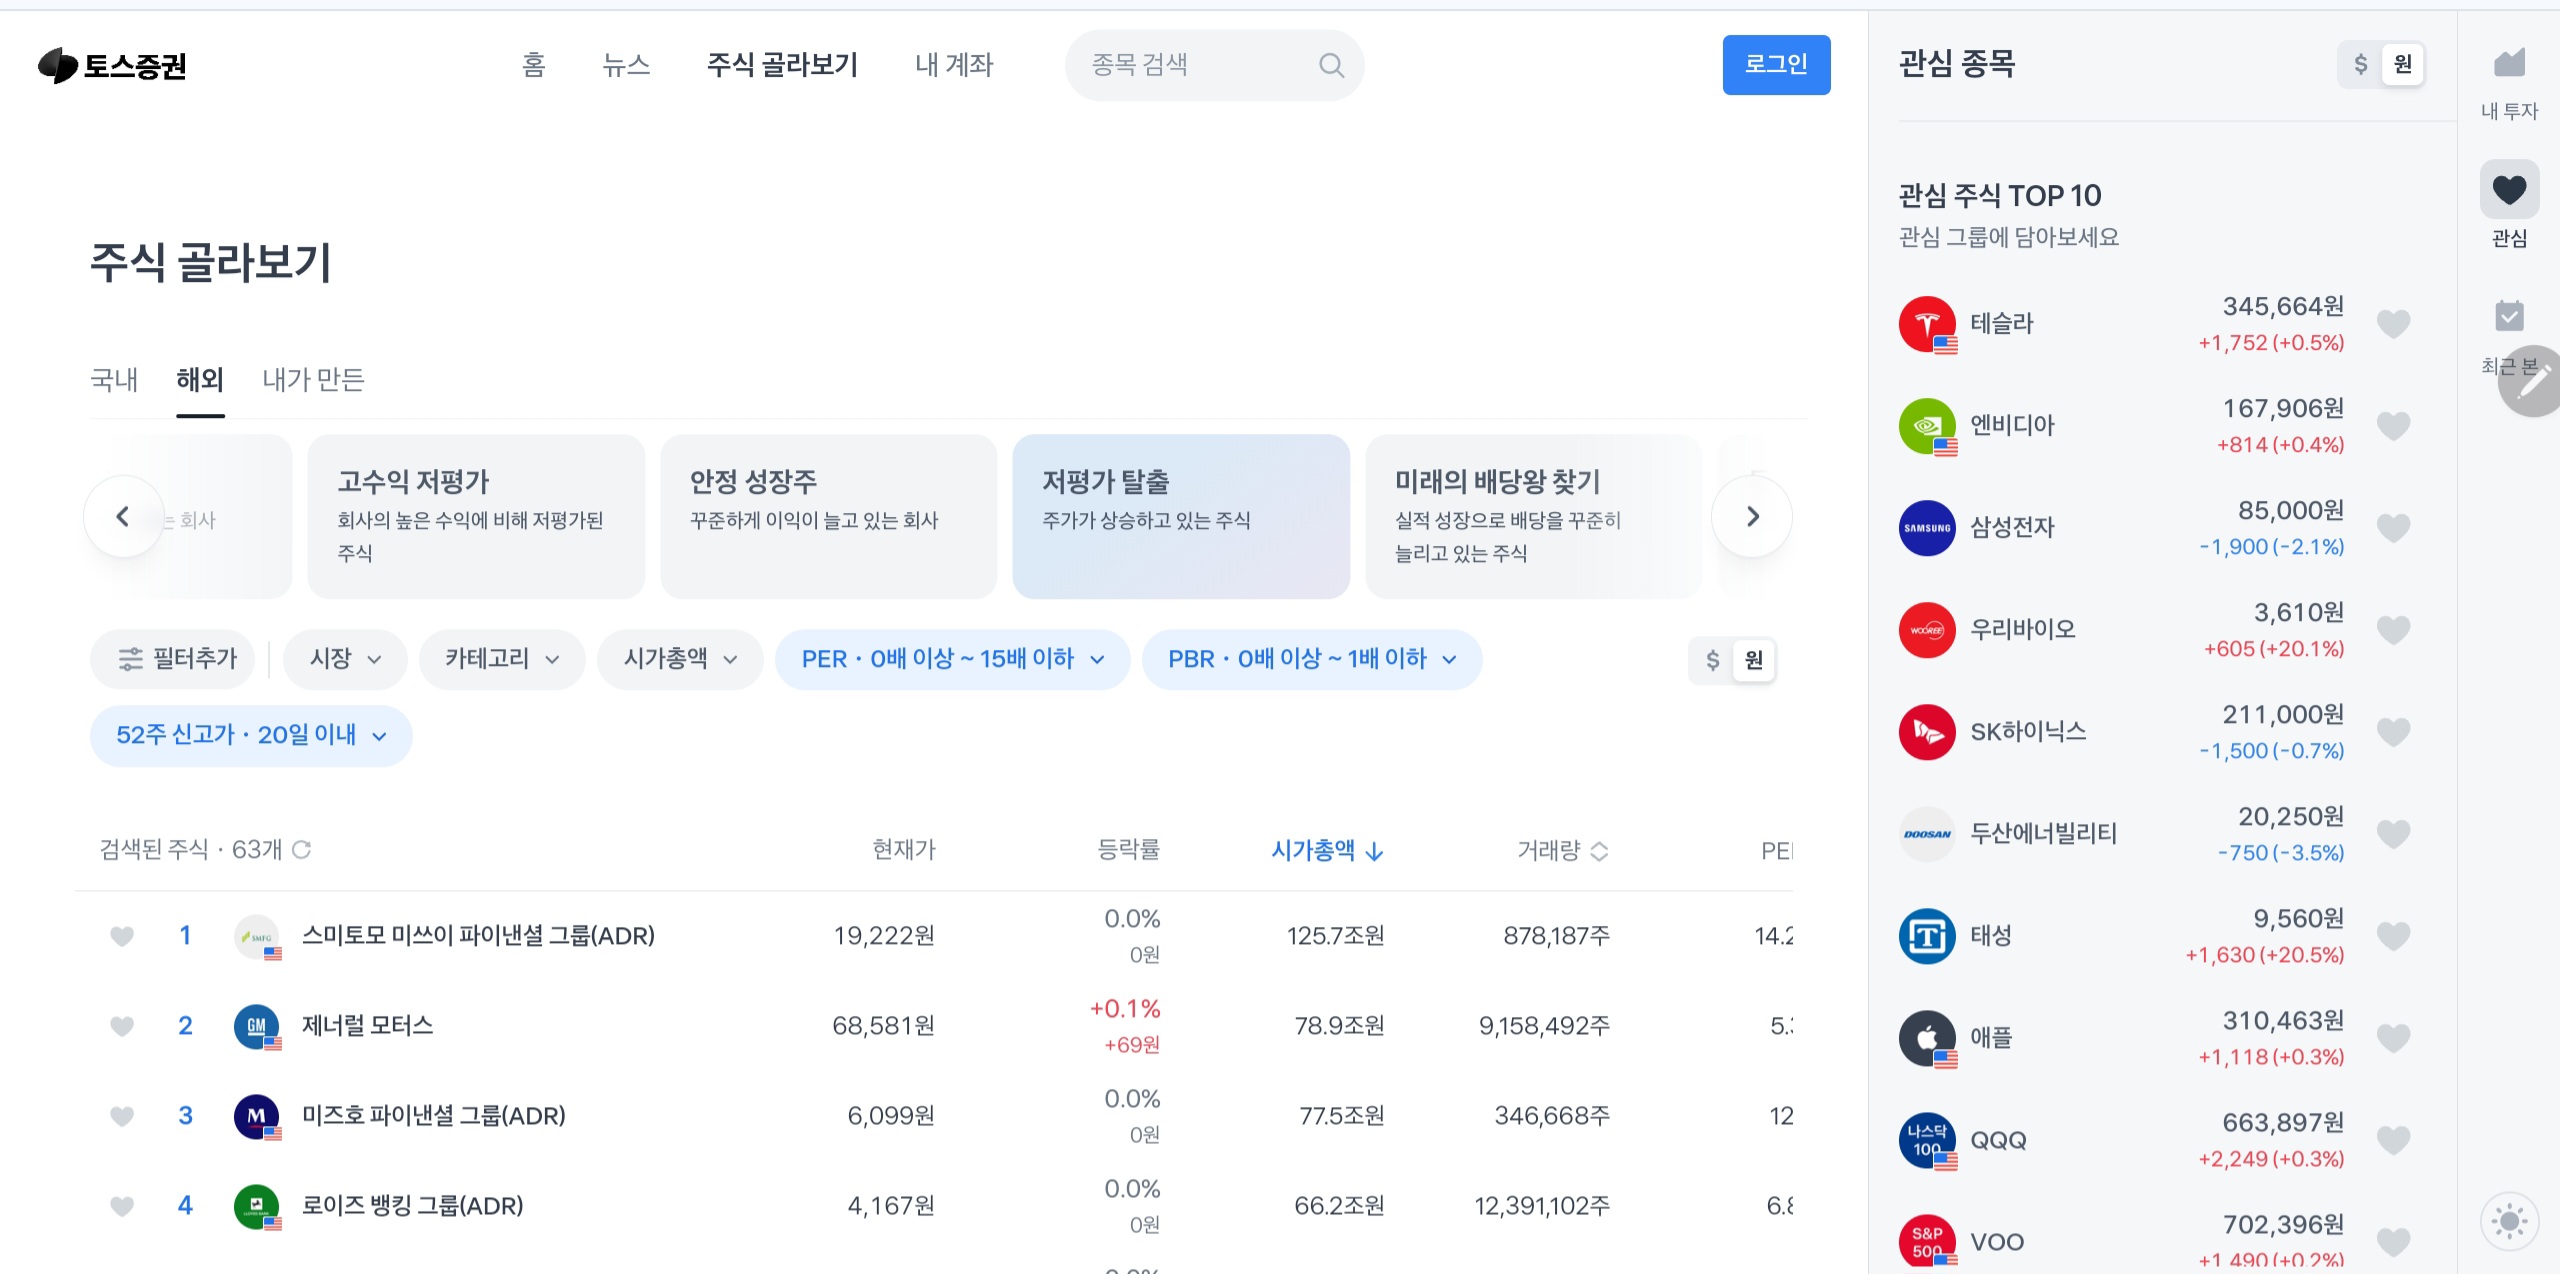Select the 안정 성장주 preset card
Image resolution: width=2560 pixels, height=1274 pixels.
pos(828,516)
